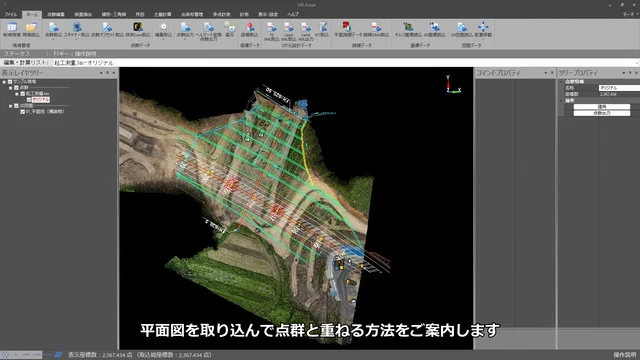Toggle the サンプル現場 root checkbox
The height and width of the screenshot is (360, 640).
click(10, 82)
